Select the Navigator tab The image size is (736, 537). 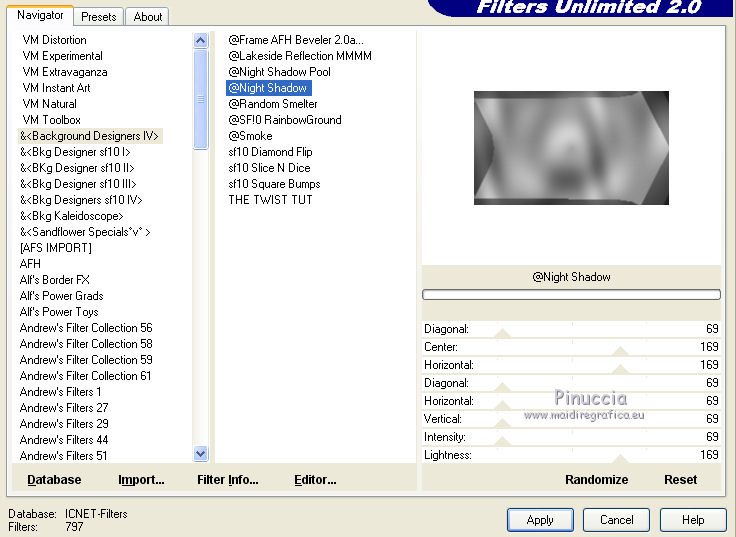40,15
